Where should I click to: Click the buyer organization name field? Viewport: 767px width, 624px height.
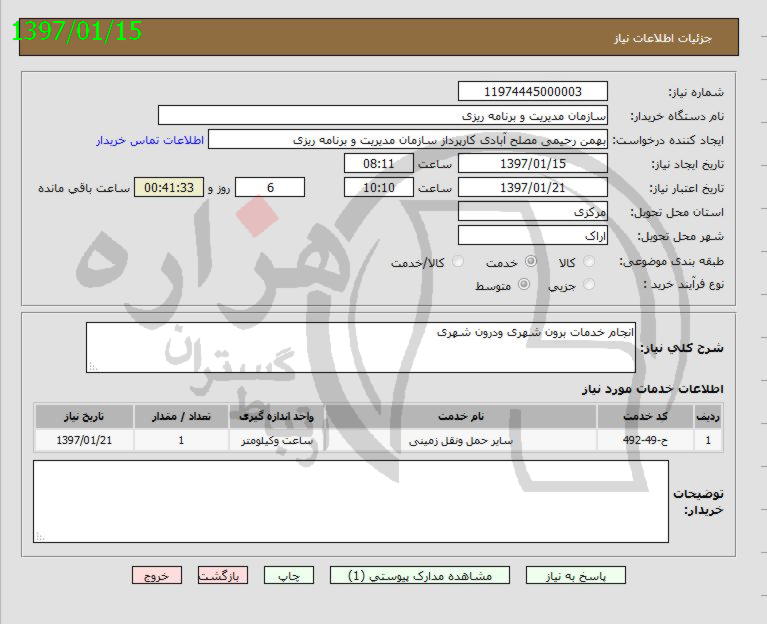pyautogui.click(x=383, y=115)
